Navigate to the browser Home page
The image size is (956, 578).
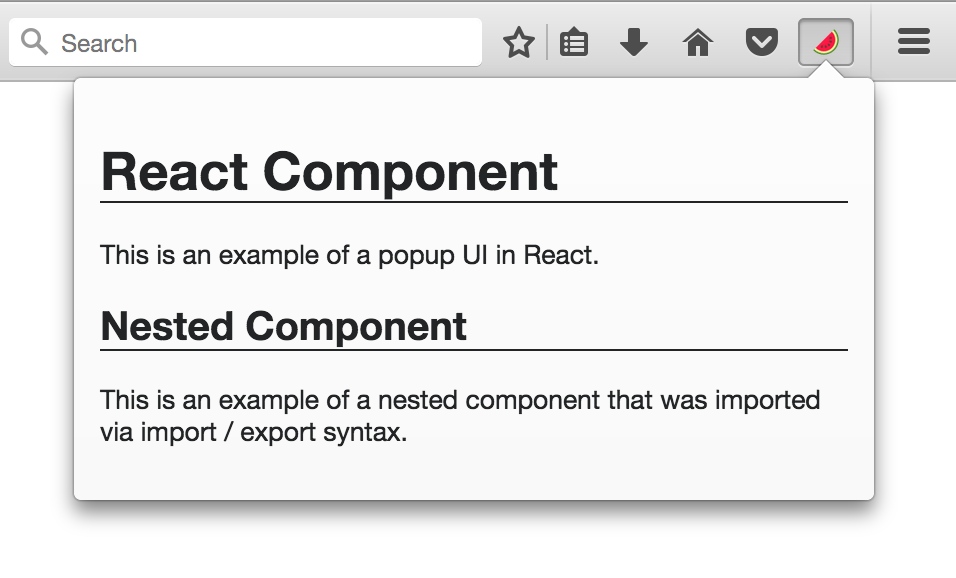coord(697,42)
